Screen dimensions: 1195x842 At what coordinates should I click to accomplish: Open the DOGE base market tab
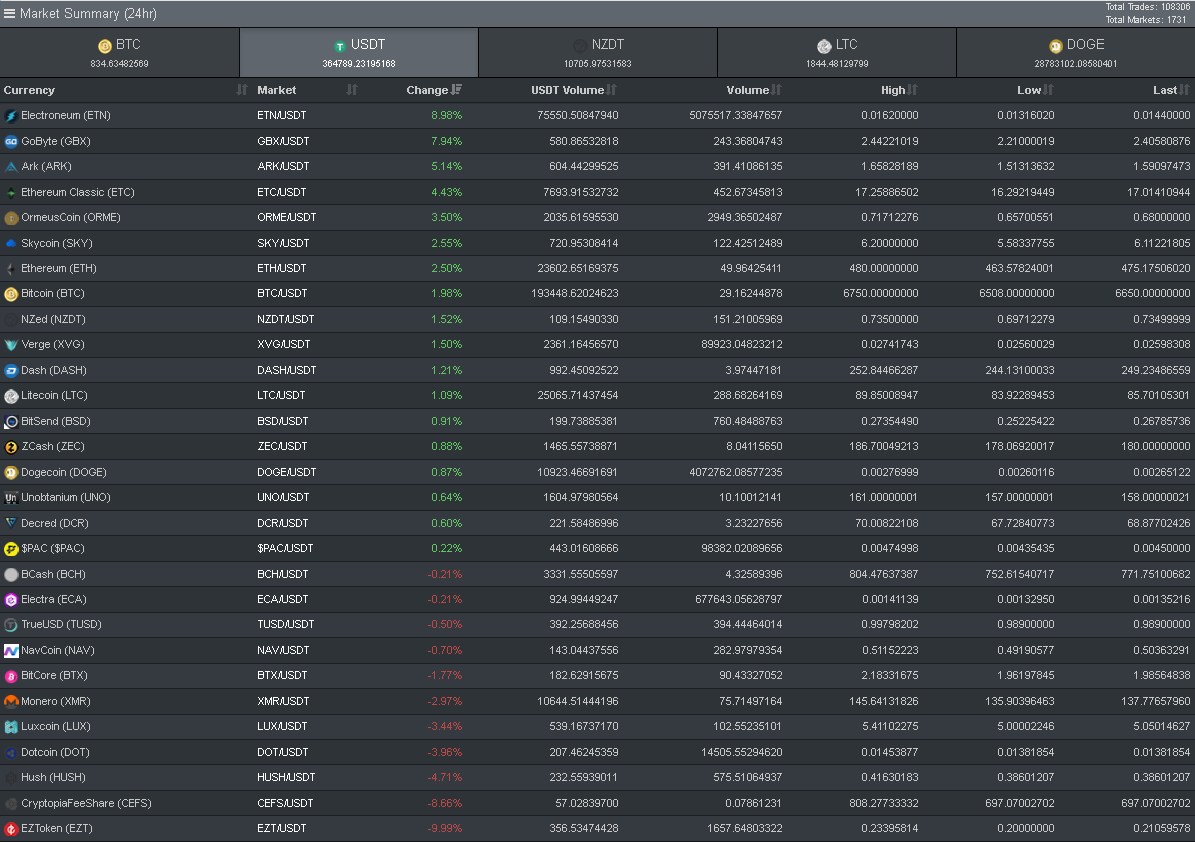click(x=1075, y=53)
